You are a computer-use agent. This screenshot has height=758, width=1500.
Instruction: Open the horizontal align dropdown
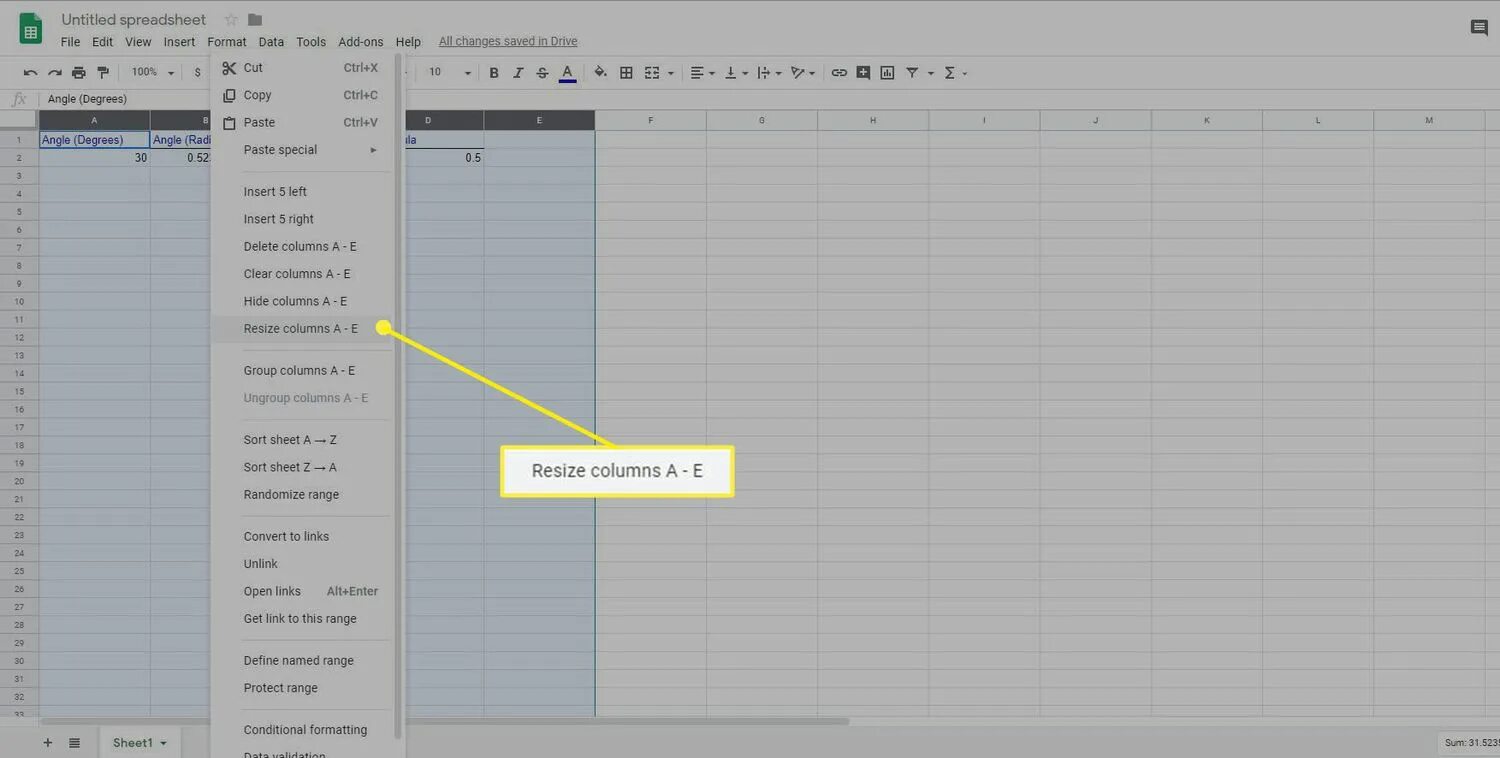pos(703,73)
